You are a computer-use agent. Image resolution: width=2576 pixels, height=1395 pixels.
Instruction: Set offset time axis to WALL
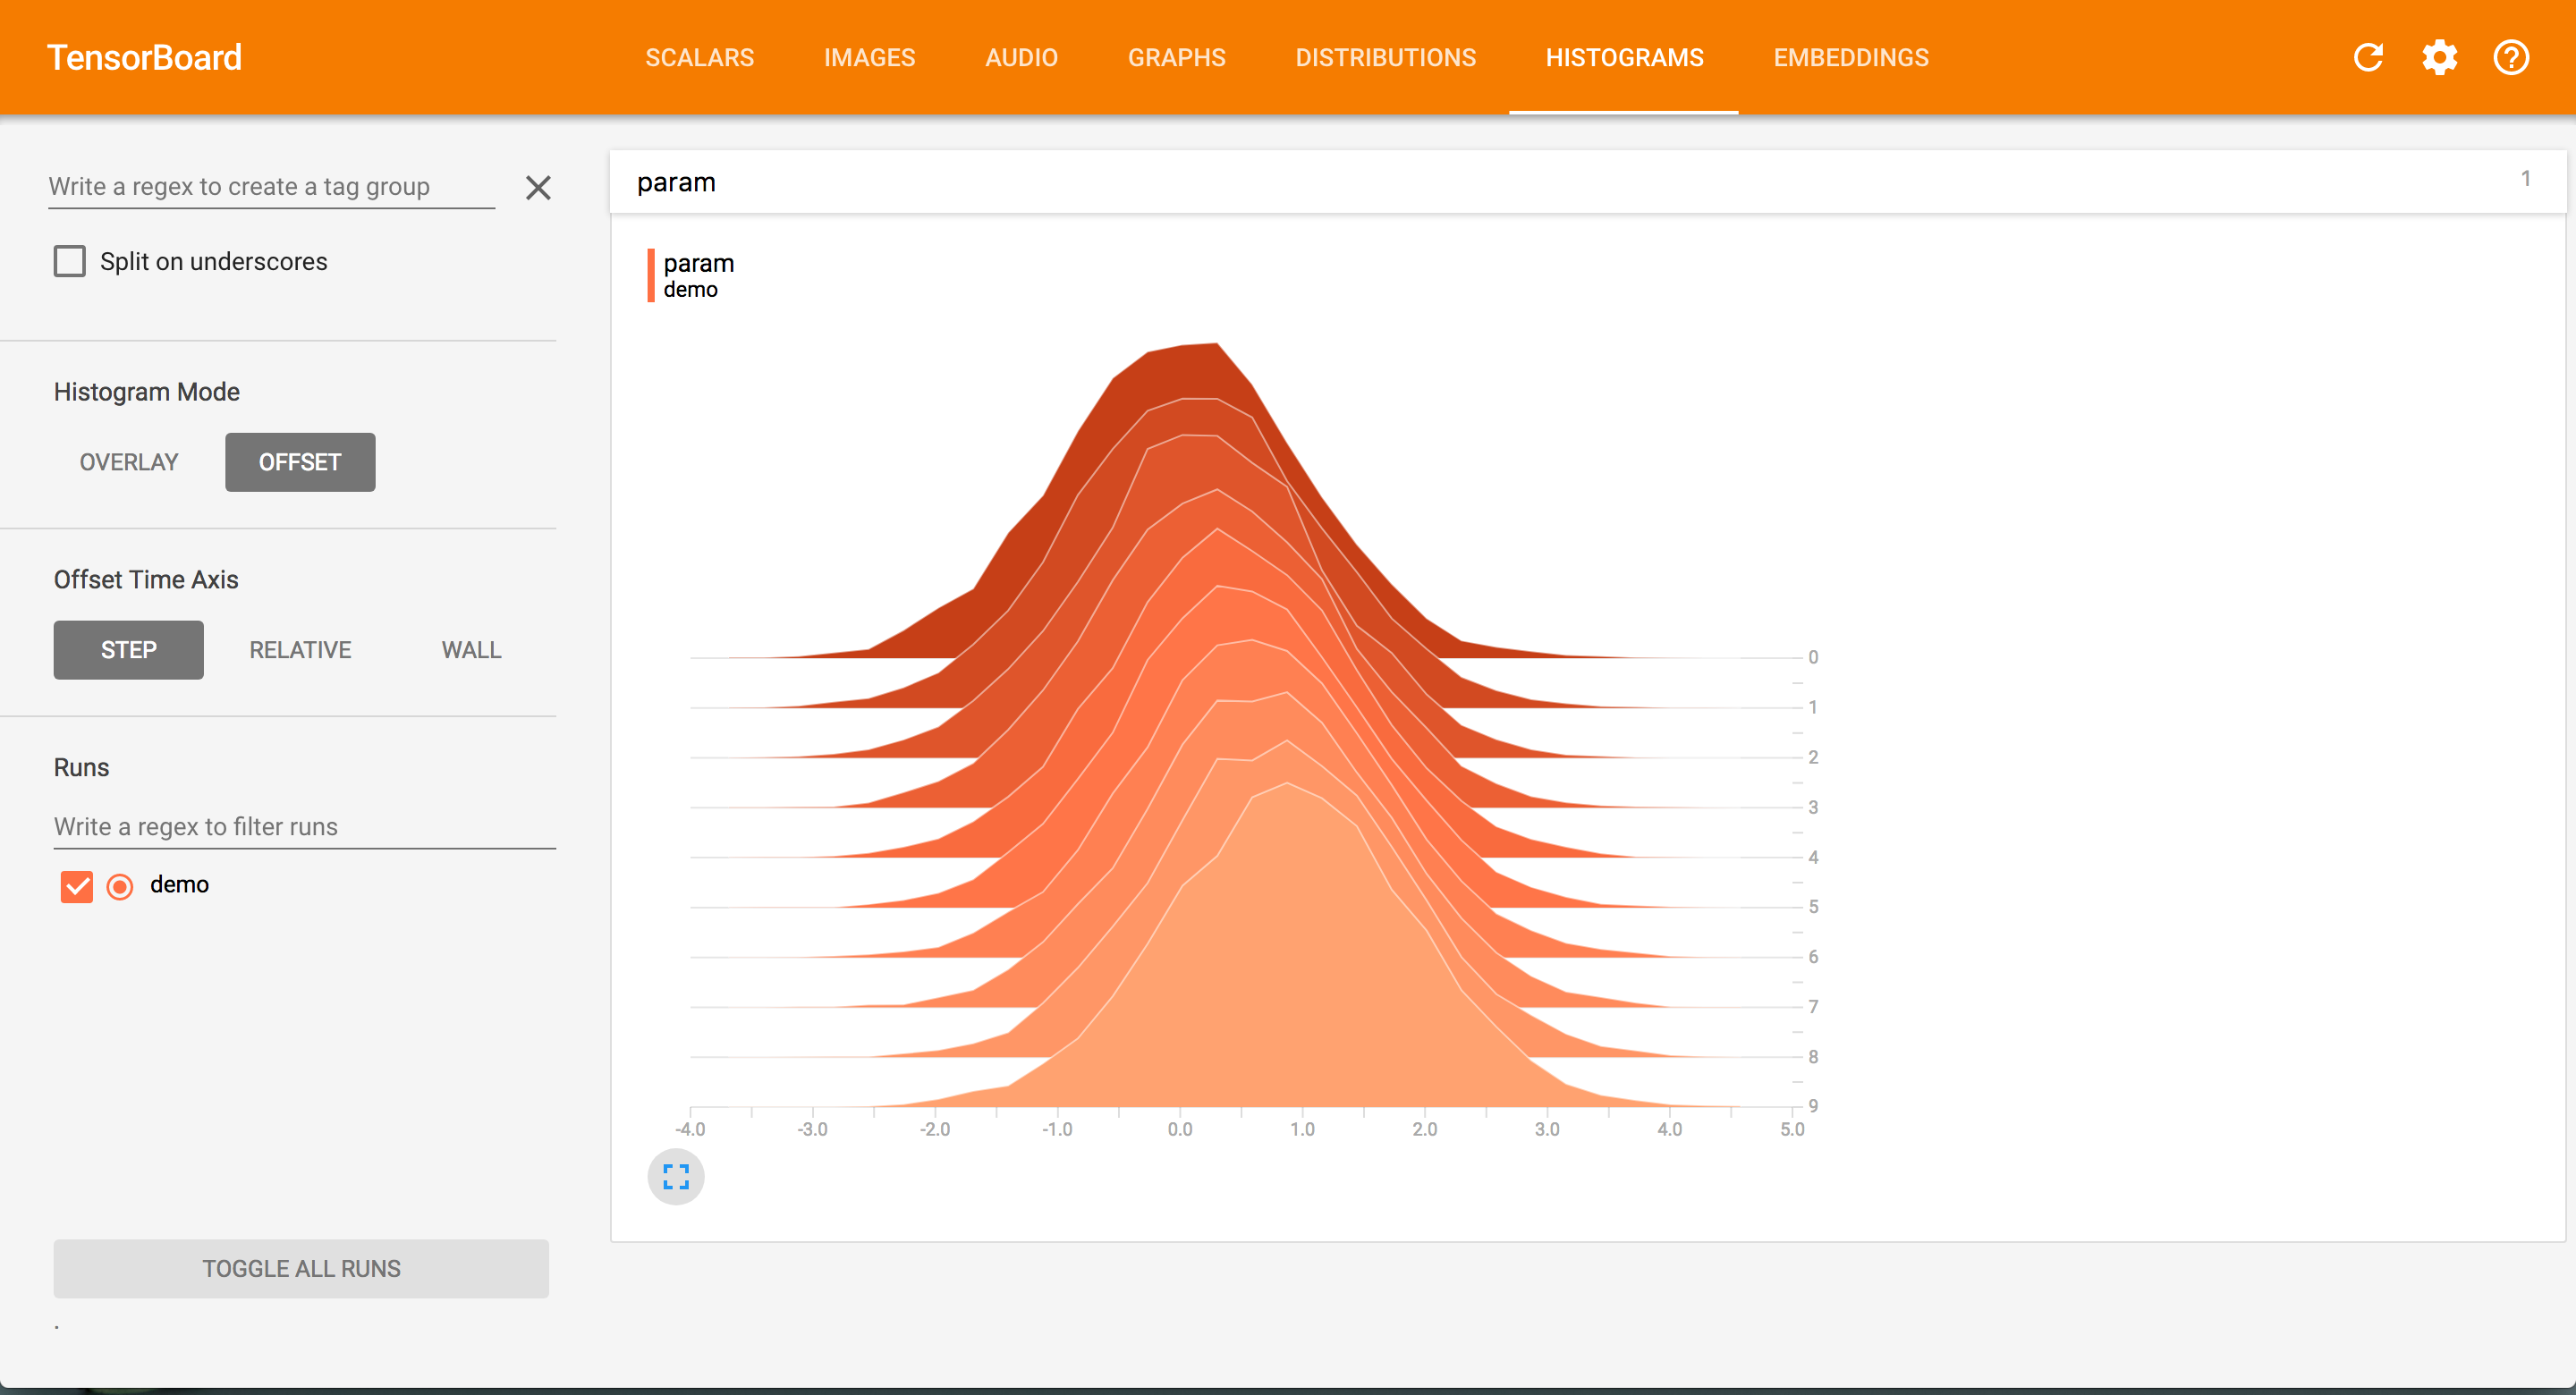[471, 650]
